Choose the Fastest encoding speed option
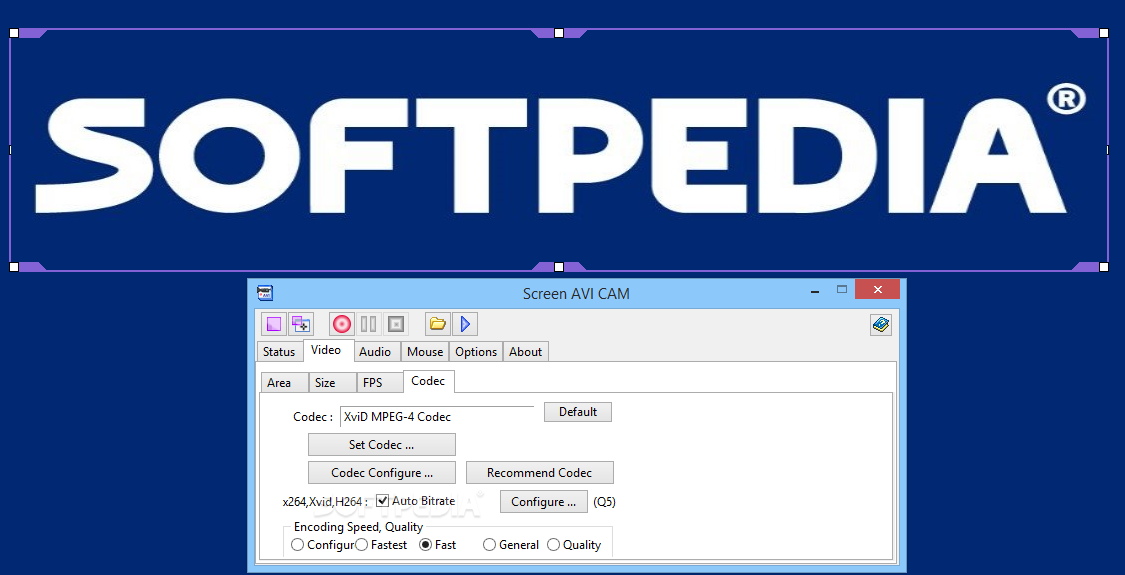Viewport: 1125px width, 575px height. 362,545
